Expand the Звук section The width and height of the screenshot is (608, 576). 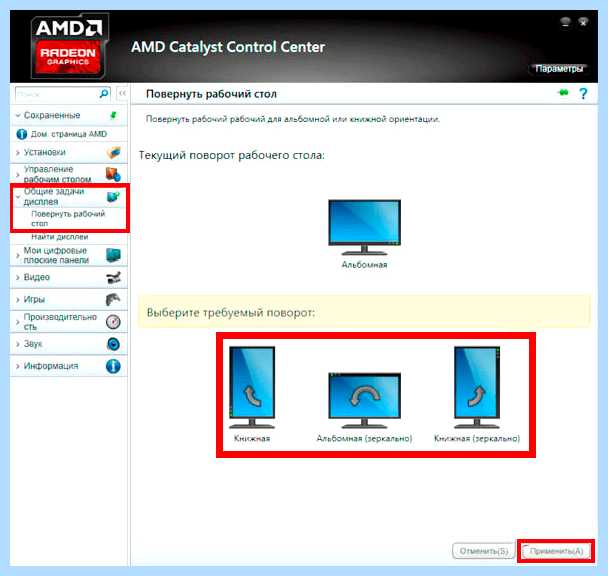point(17,344)
